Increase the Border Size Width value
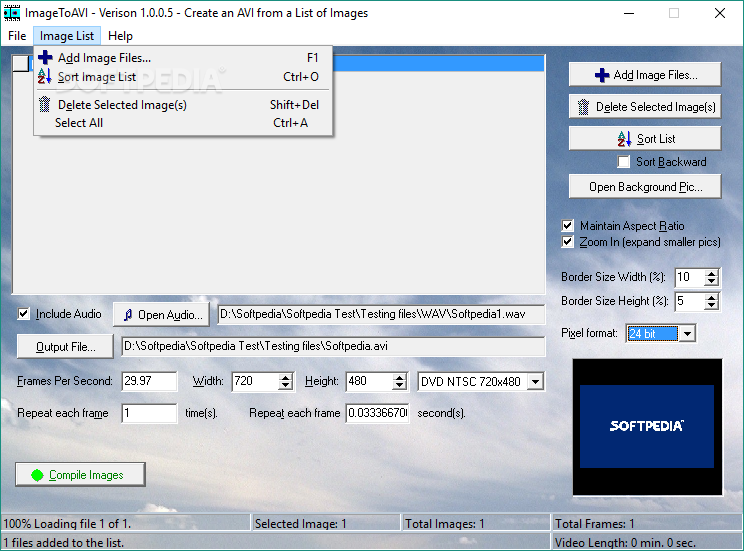This screenshot has height=551, width=744. coord(711,274)
